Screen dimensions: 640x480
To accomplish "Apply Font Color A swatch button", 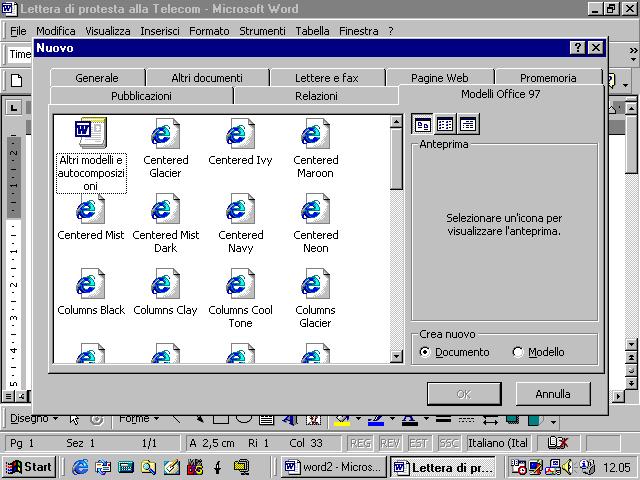I will click(x=410, y=420).
